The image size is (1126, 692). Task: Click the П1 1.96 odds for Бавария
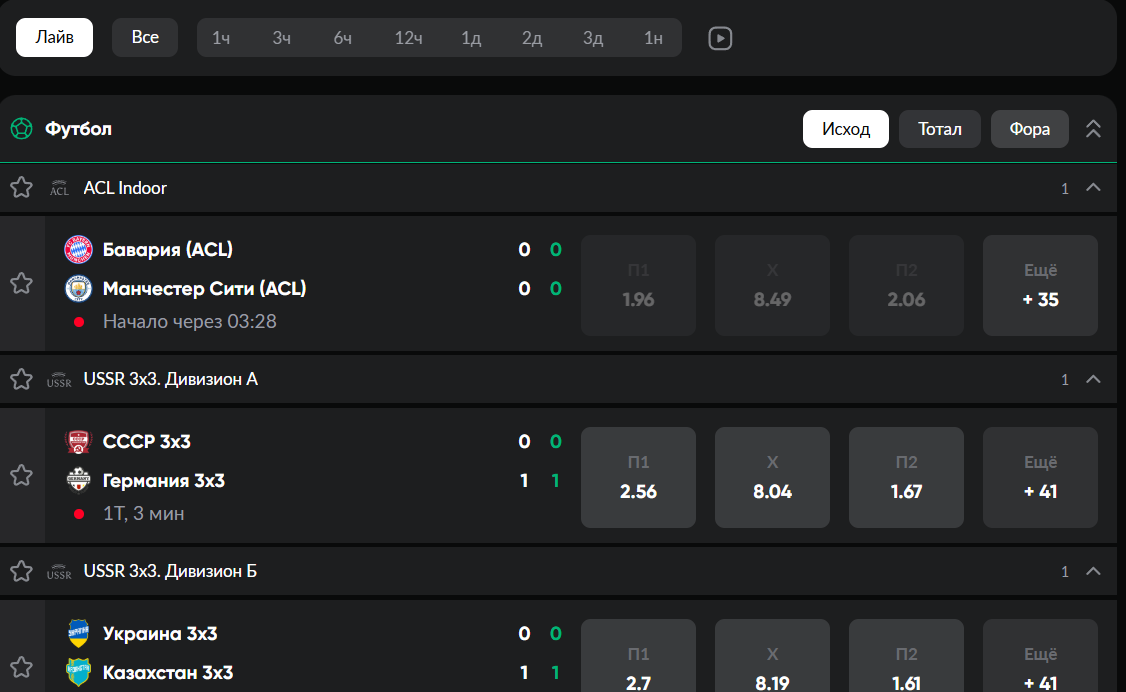pyautogui.click(x=638, y=286)
